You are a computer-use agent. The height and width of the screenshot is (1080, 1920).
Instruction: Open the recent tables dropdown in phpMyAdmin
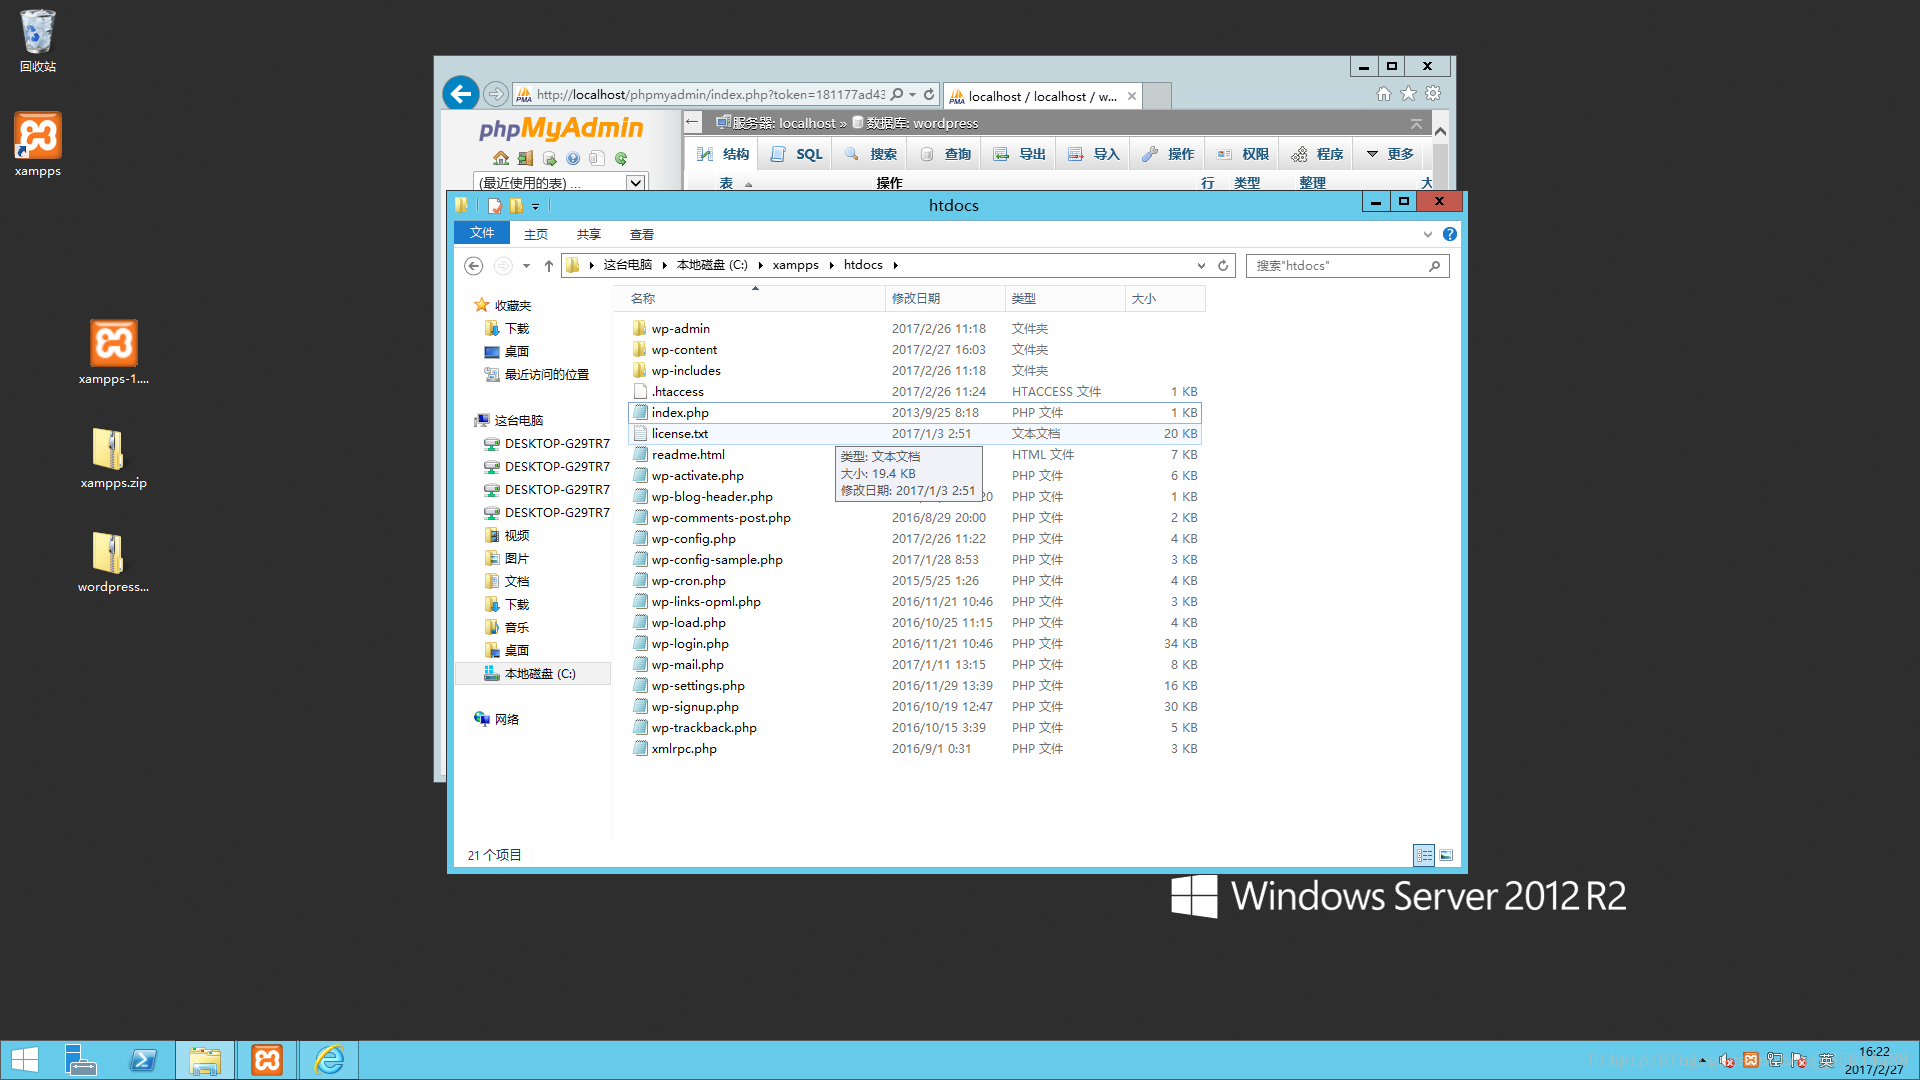pos(635,183)
